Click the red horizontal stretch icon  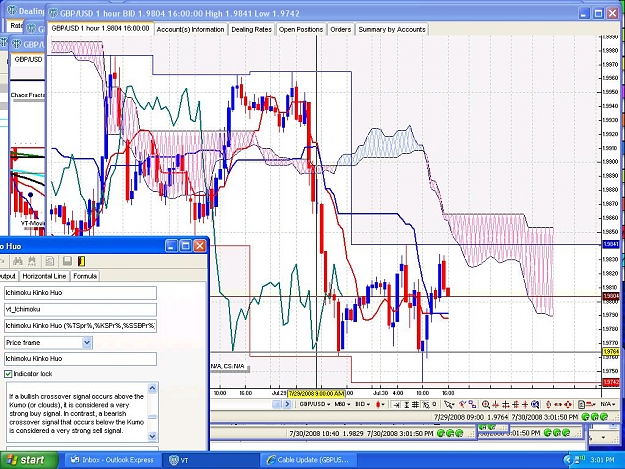click(x=558, y=404)
